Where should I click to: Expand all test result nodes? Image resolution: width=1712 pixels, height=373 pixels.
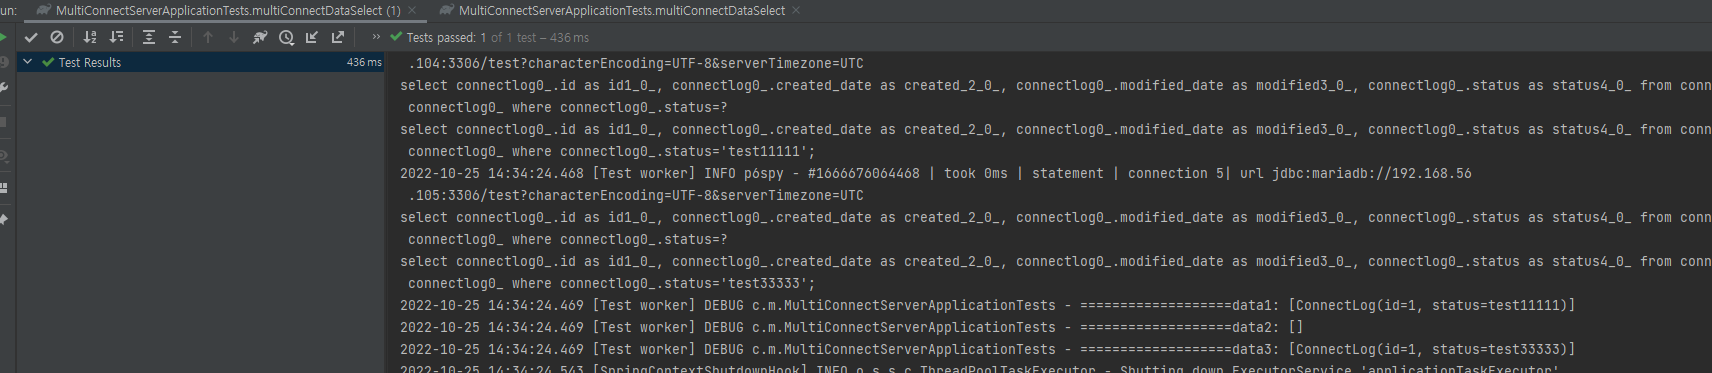(x=149, y=37)
